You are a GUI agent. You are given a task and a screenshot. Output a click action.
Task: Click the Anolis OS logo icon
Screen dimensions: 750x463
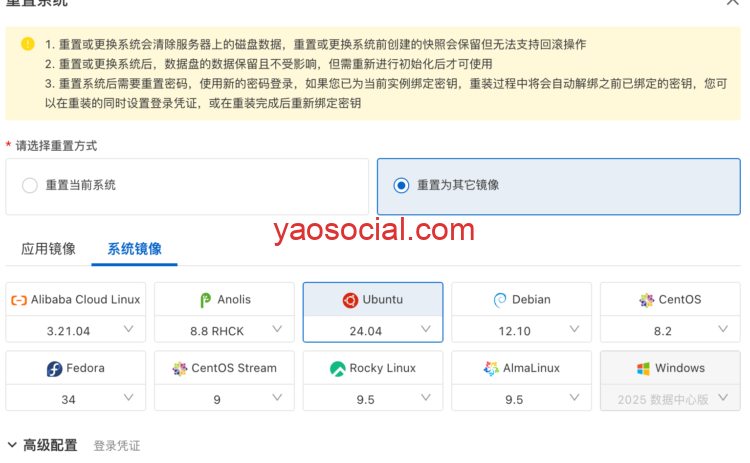206,300
